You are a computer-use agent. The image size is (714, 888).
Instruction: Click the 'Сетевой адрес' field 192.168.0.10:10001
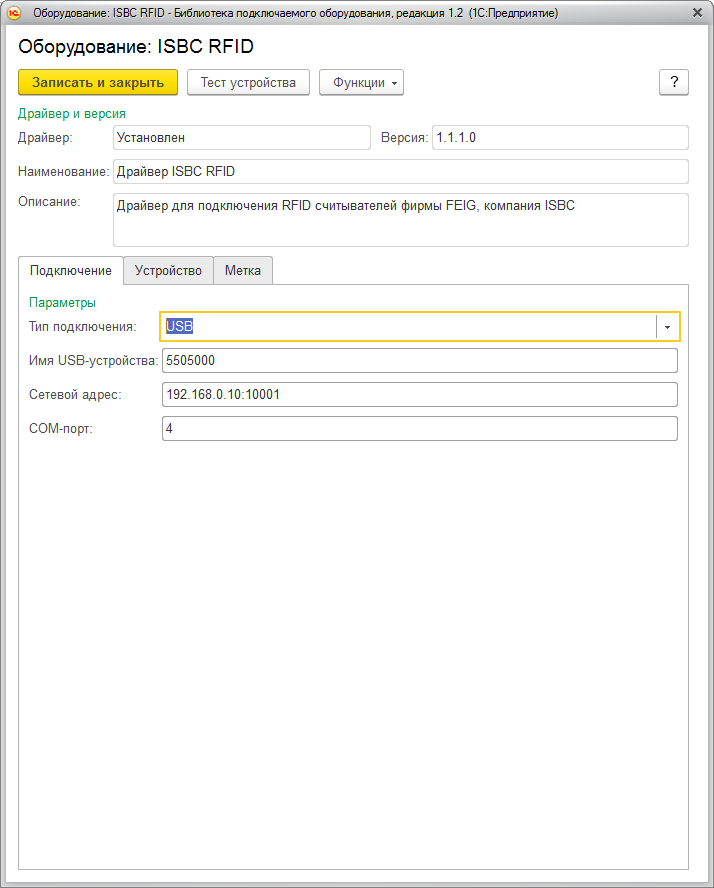420,395
